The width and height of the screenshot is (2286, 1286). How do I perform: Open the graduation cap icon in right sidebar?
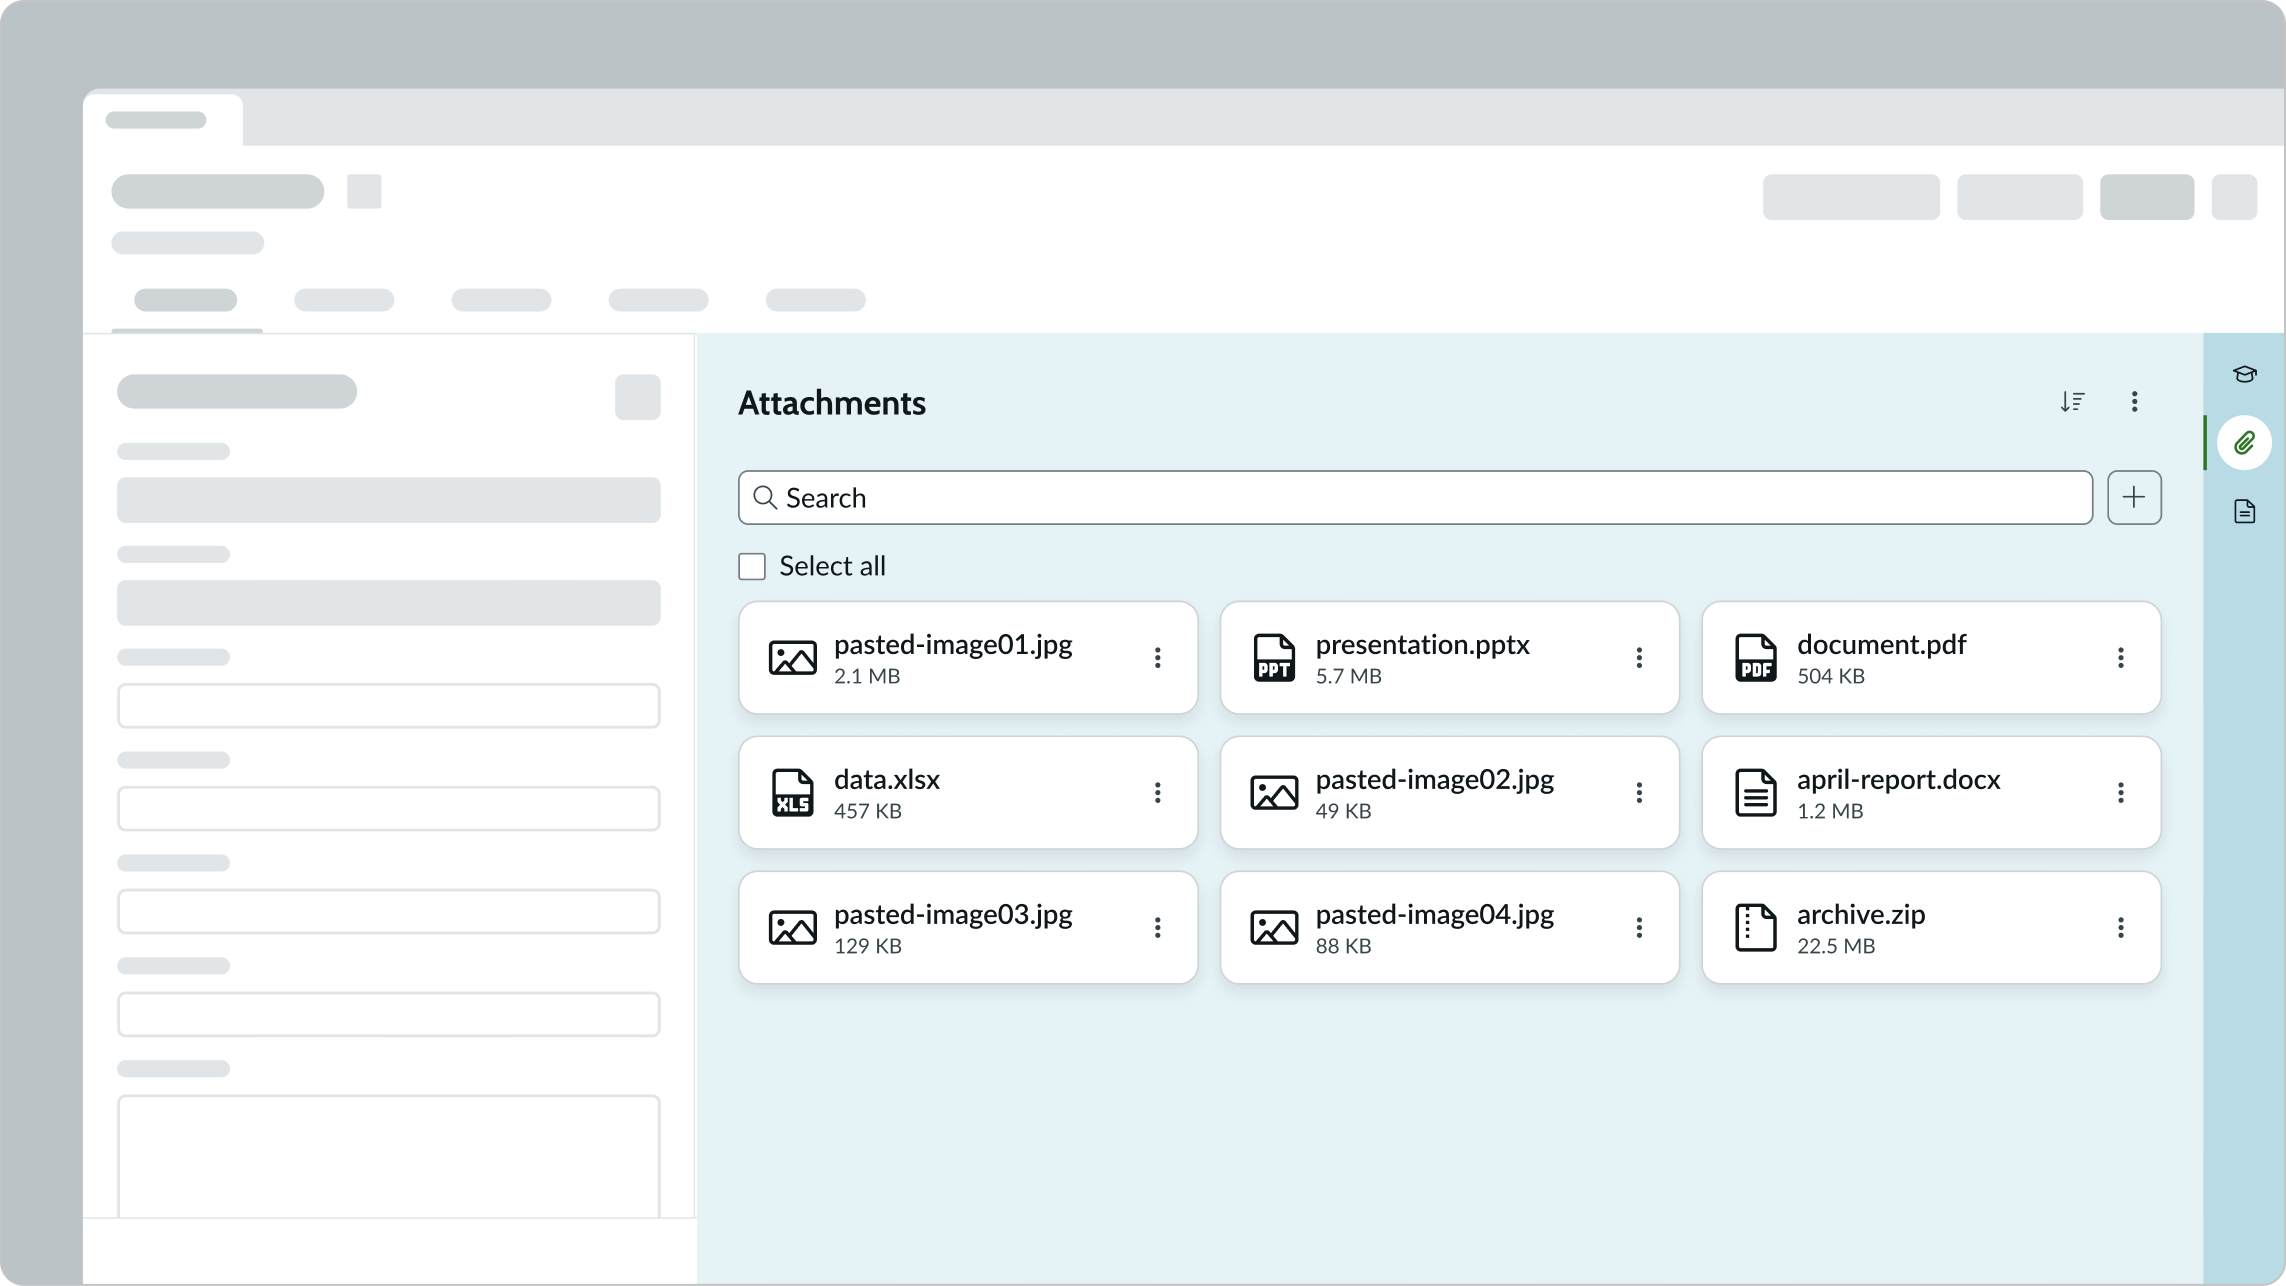point(2244,374)
